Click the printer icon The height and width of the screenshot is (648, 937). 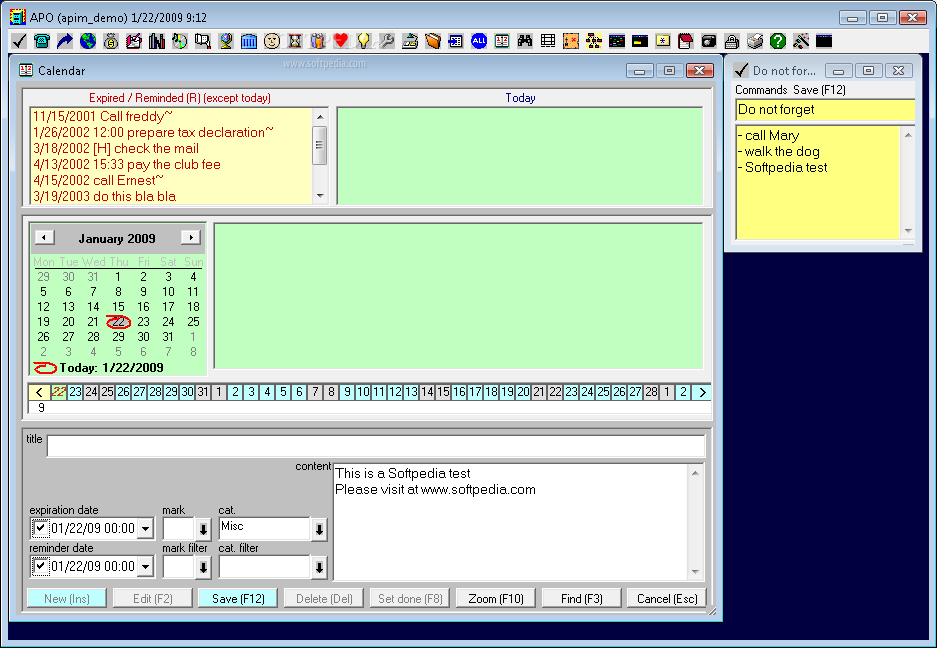pos(755,41)
